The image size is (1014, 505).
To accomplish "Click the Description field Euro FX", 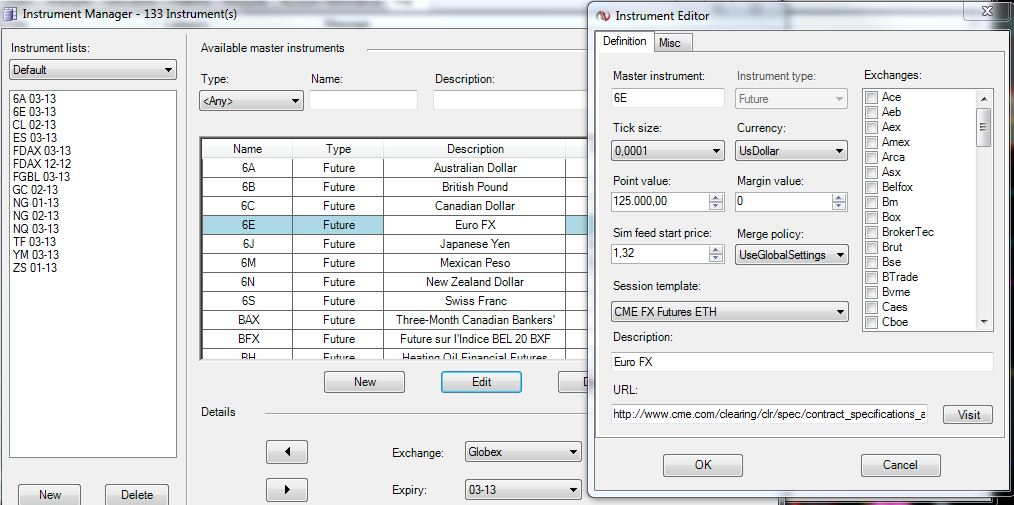I will (x=802, y=362).
